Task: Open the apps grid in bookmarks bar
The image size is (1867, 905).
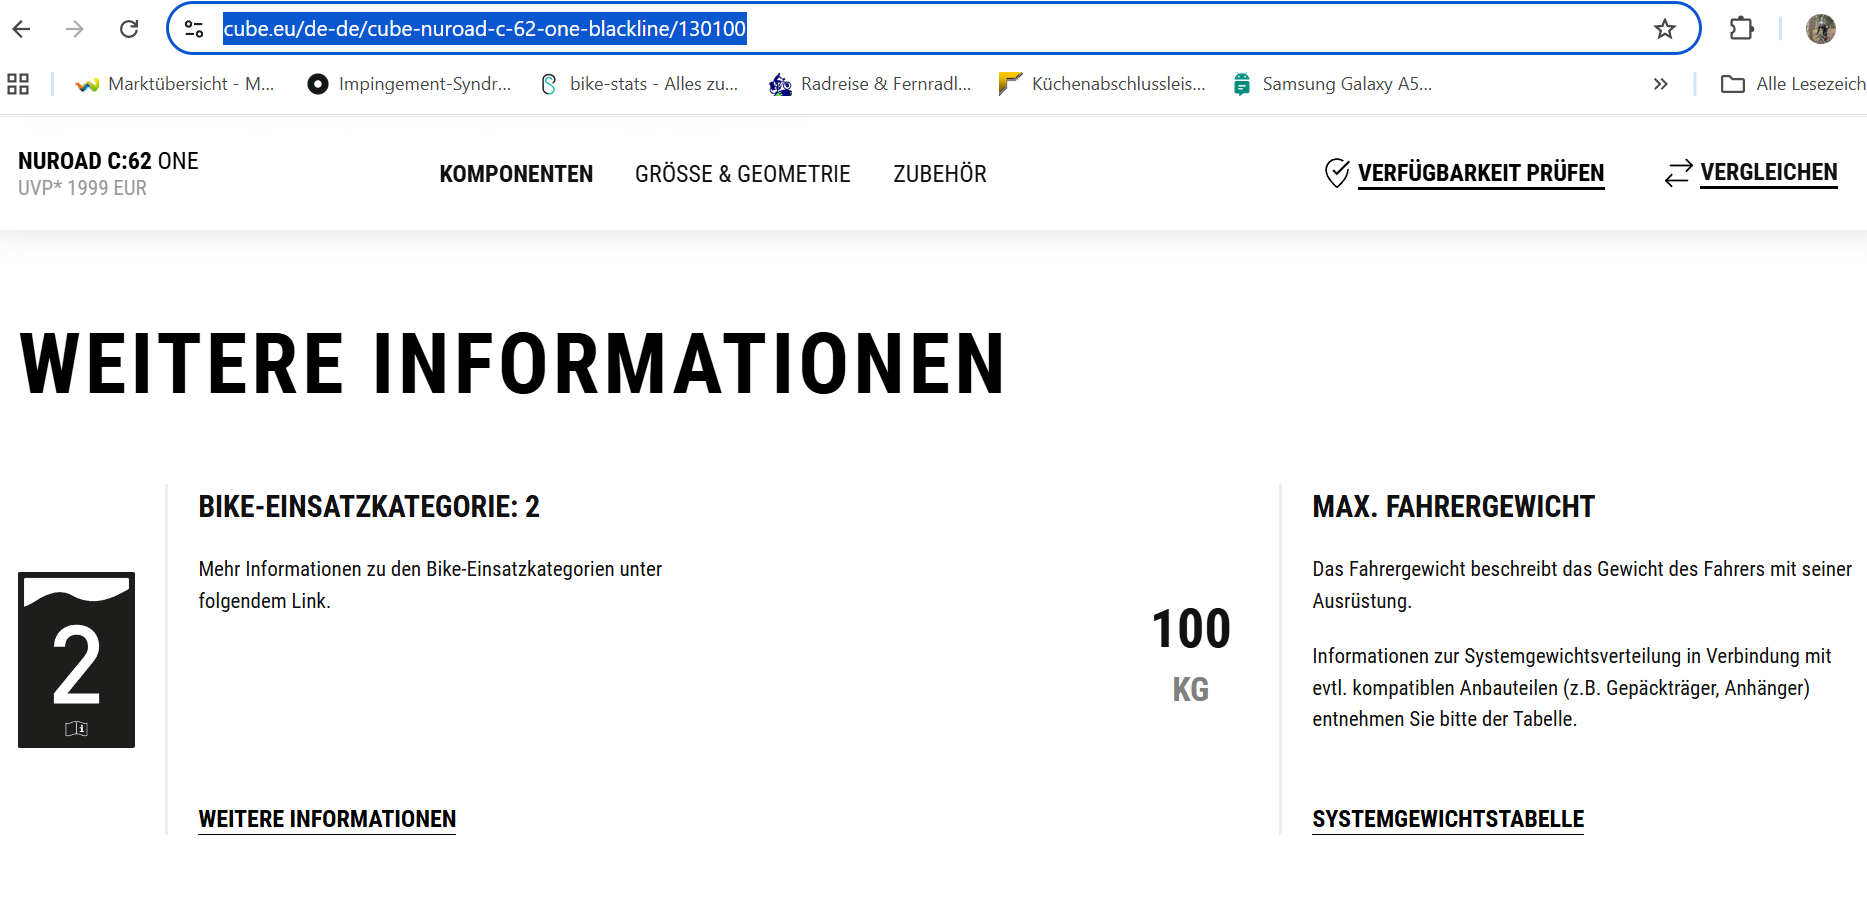Action: (x=18, y=84)
